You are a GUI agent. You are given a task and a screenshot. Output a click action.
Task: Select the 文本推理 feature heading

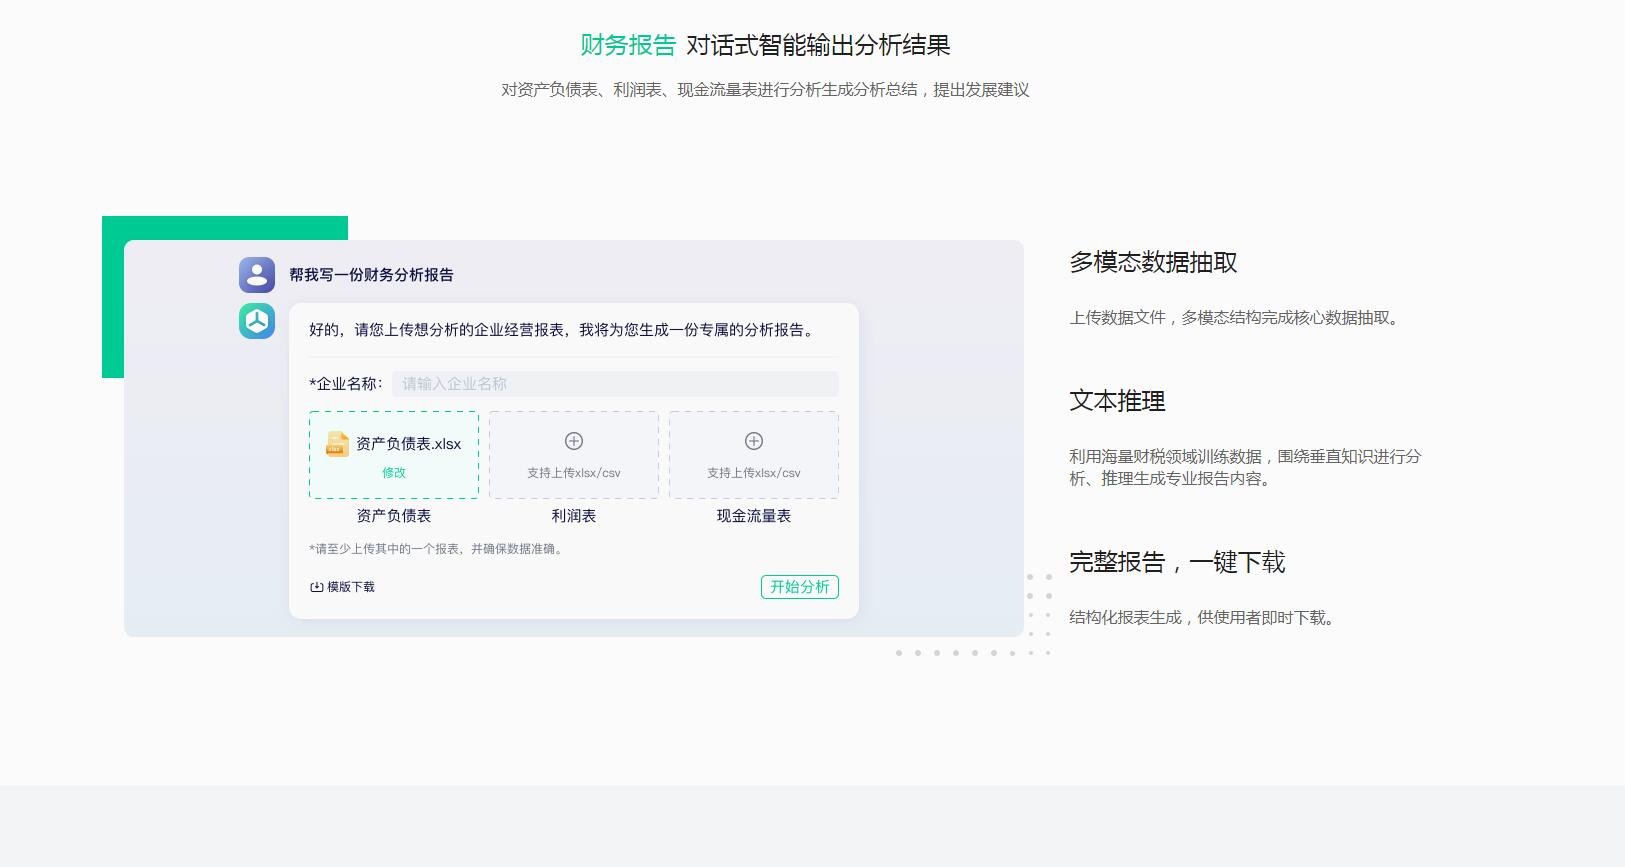pyautogui.click(x=1117, y=402)
